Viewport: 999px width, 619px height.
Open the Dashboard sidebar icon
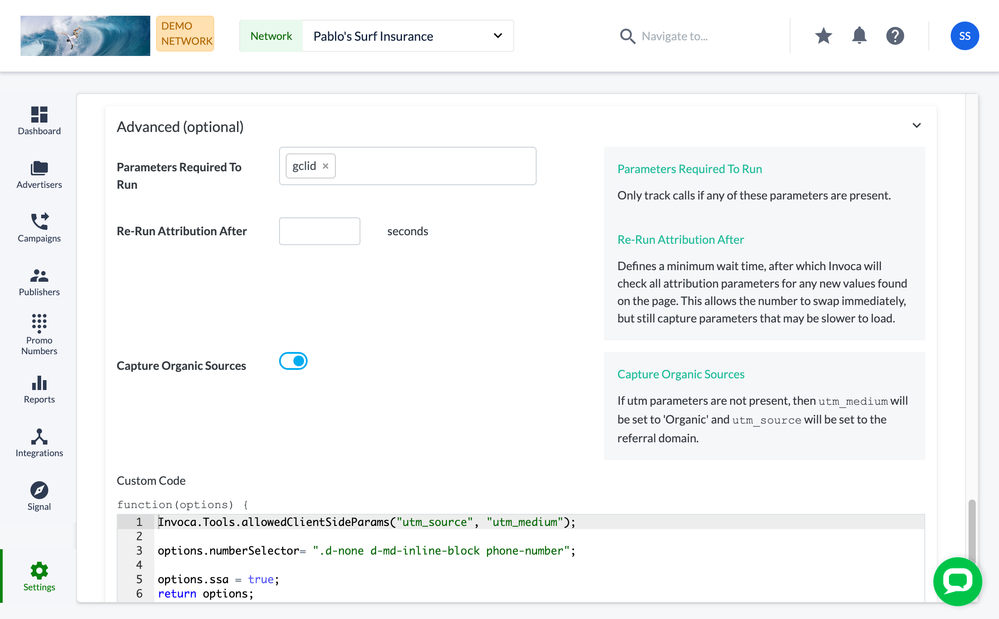[x=39, y=120]
